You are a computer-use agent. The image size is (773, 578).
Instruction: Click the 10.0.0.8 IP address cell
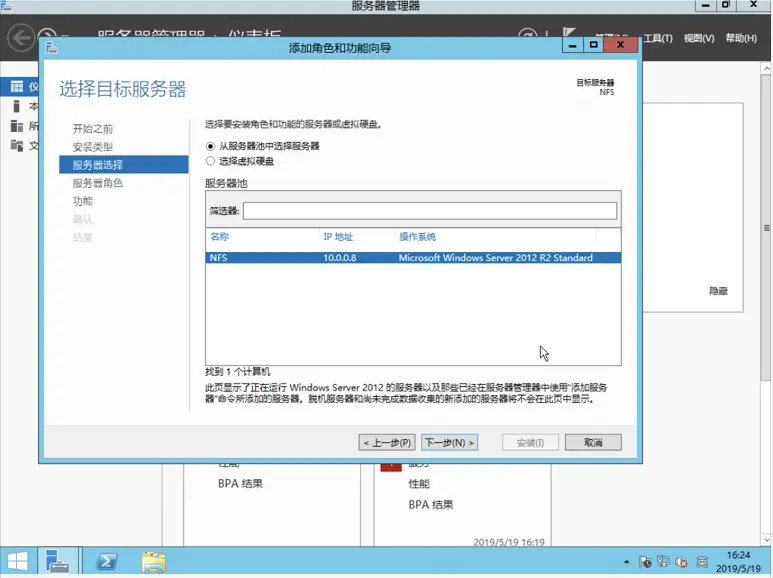coord(340,257)
